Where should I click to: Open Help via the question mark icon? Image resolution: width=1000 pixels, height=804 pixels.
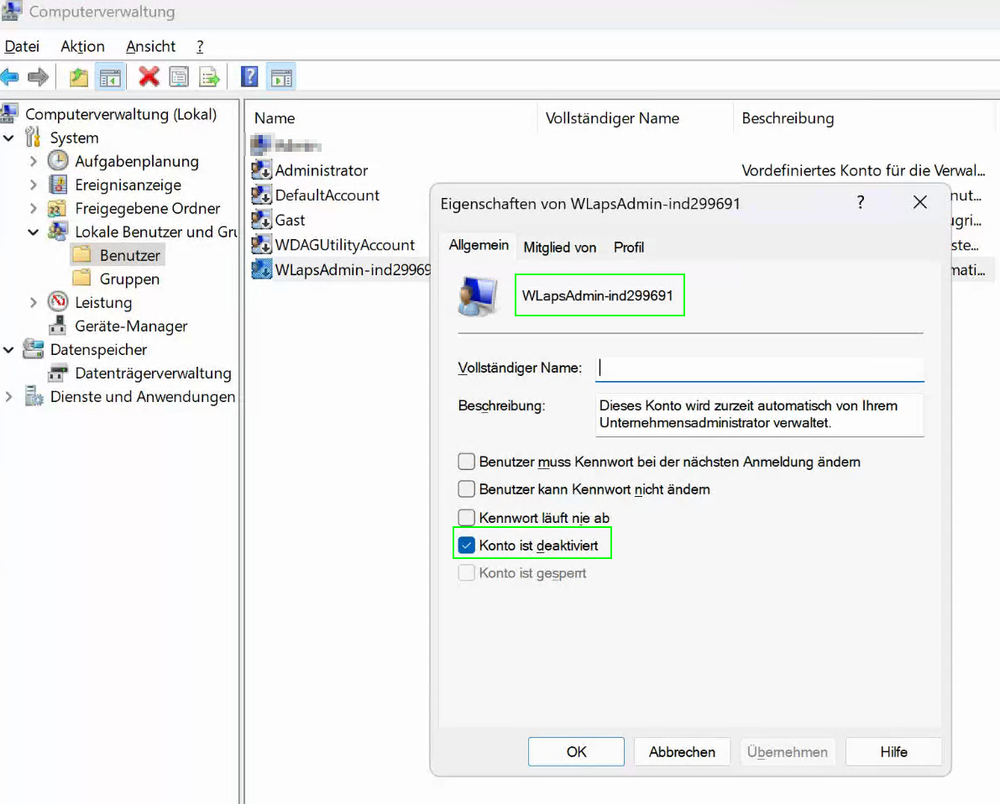(248, 76)
